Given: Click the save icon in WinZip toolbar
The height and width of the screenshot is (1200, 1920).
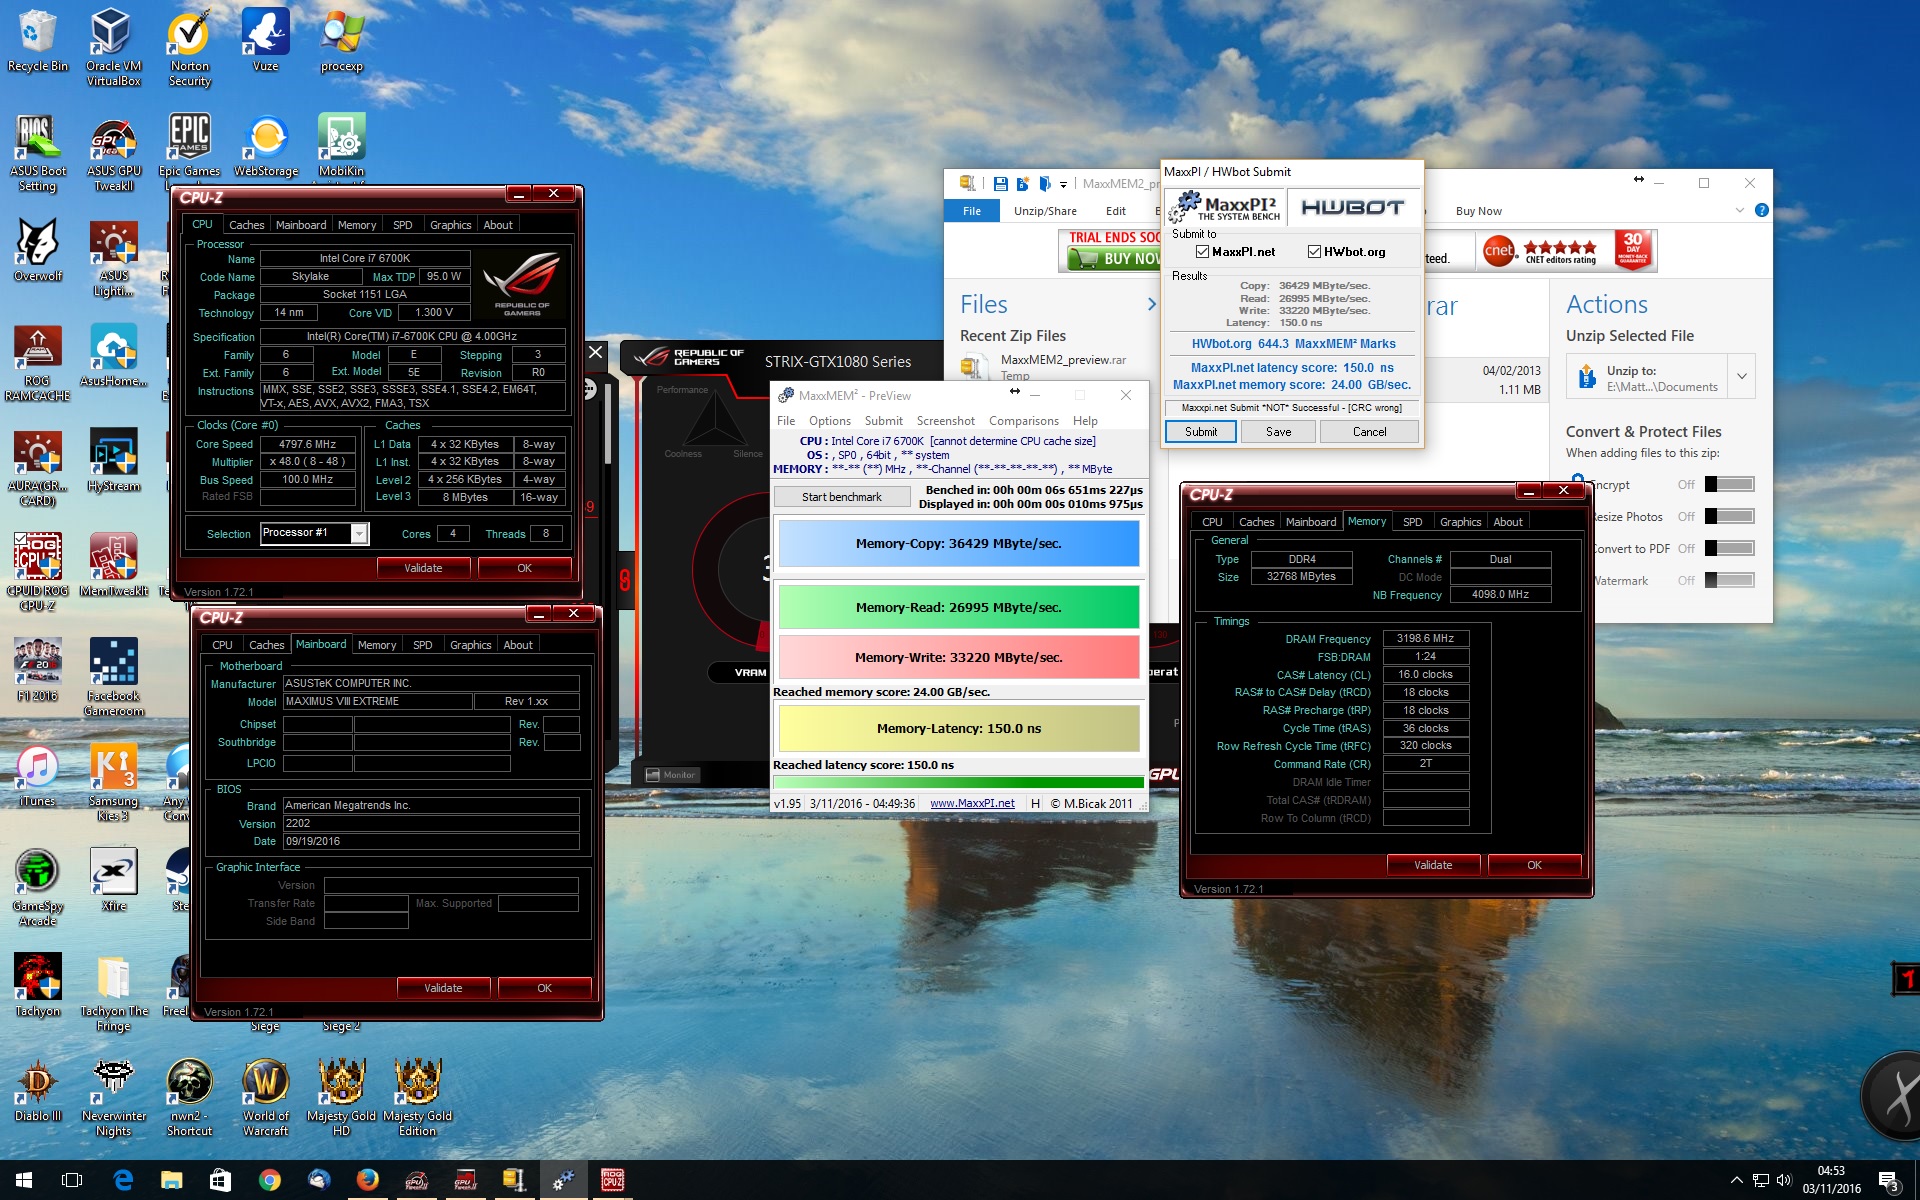Looking at the screenshot, I should coord(1000,183).
